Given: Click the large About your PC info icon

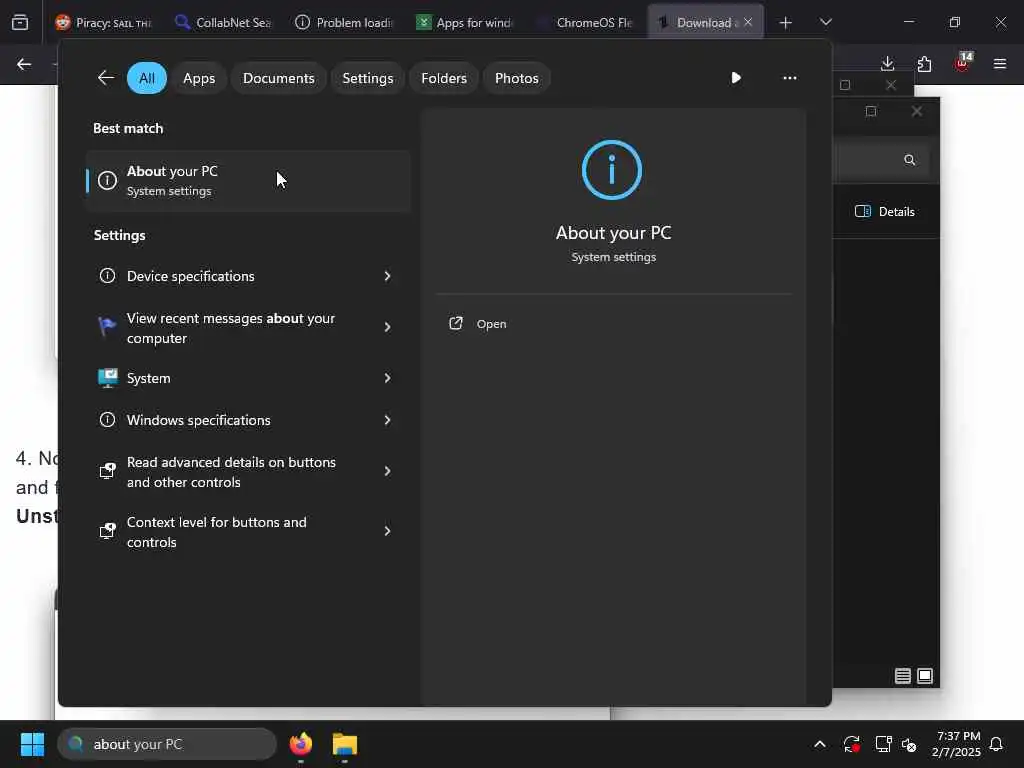Looking at the screenshot, I should tap(612, 170).
